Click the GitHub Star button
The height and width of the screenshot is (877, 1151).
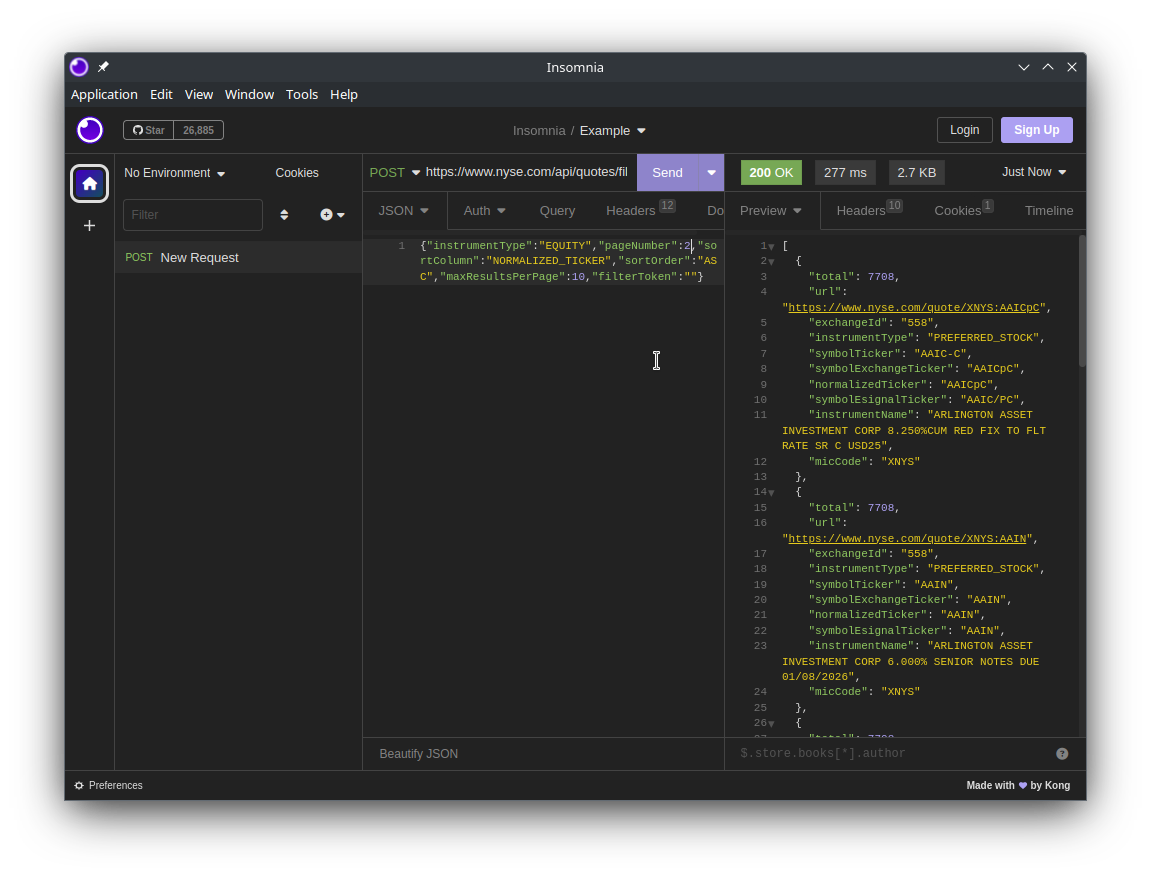pos(149,130)
